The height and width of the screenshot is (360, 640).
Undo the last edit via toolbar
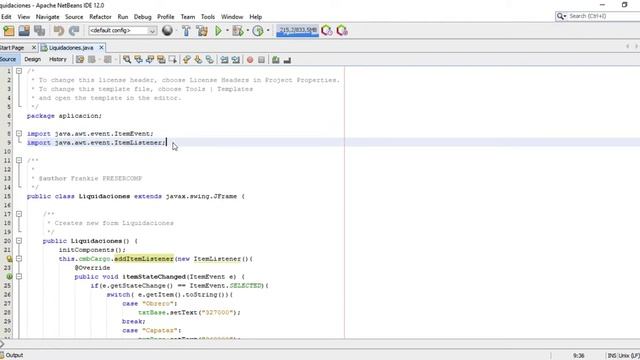click(59, 31)
